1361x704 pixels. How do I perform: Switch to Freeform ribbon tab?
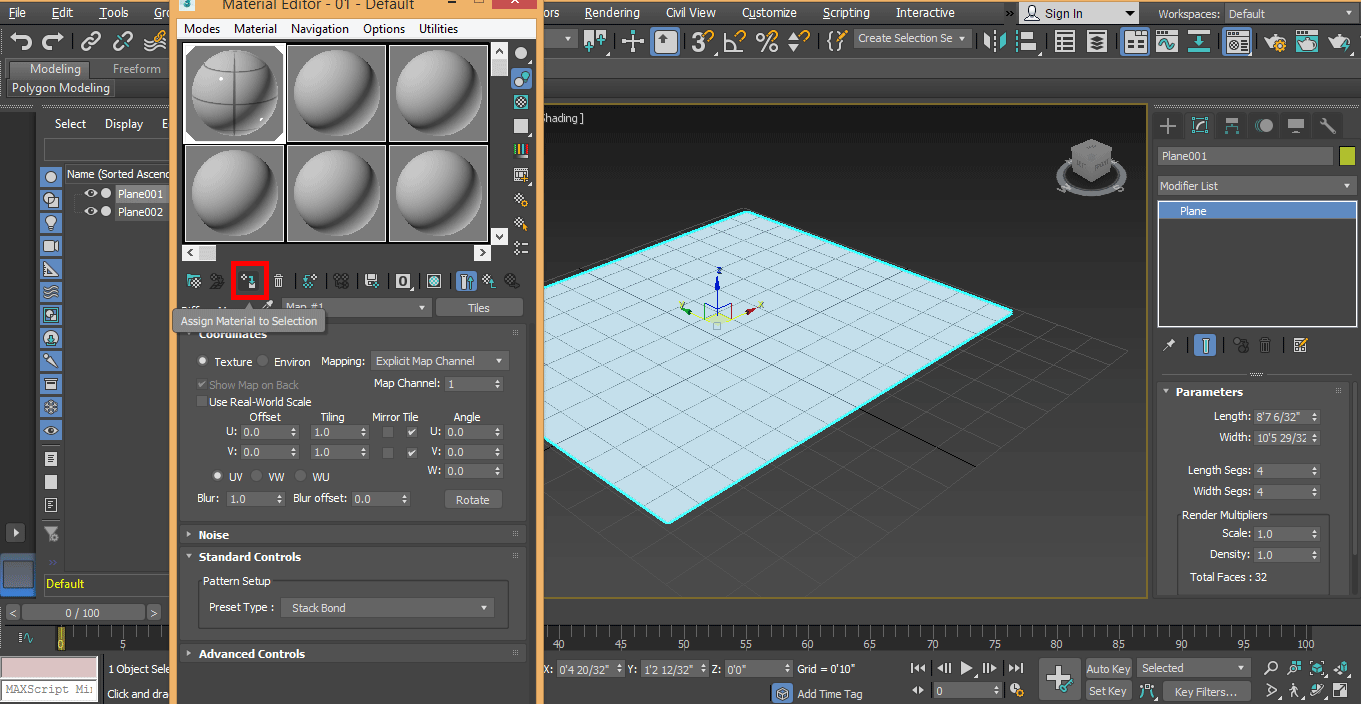(x=136, y=69)
